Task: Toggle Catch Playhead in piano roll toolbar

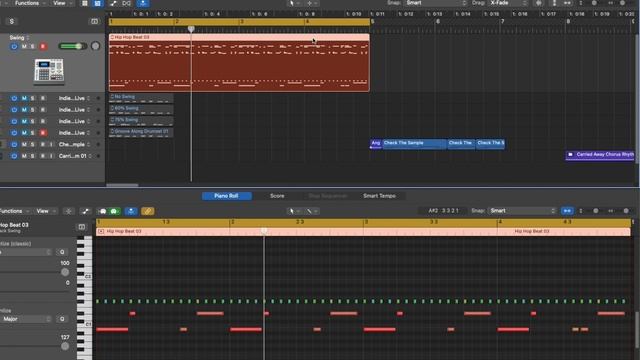Action: (131, 211)
